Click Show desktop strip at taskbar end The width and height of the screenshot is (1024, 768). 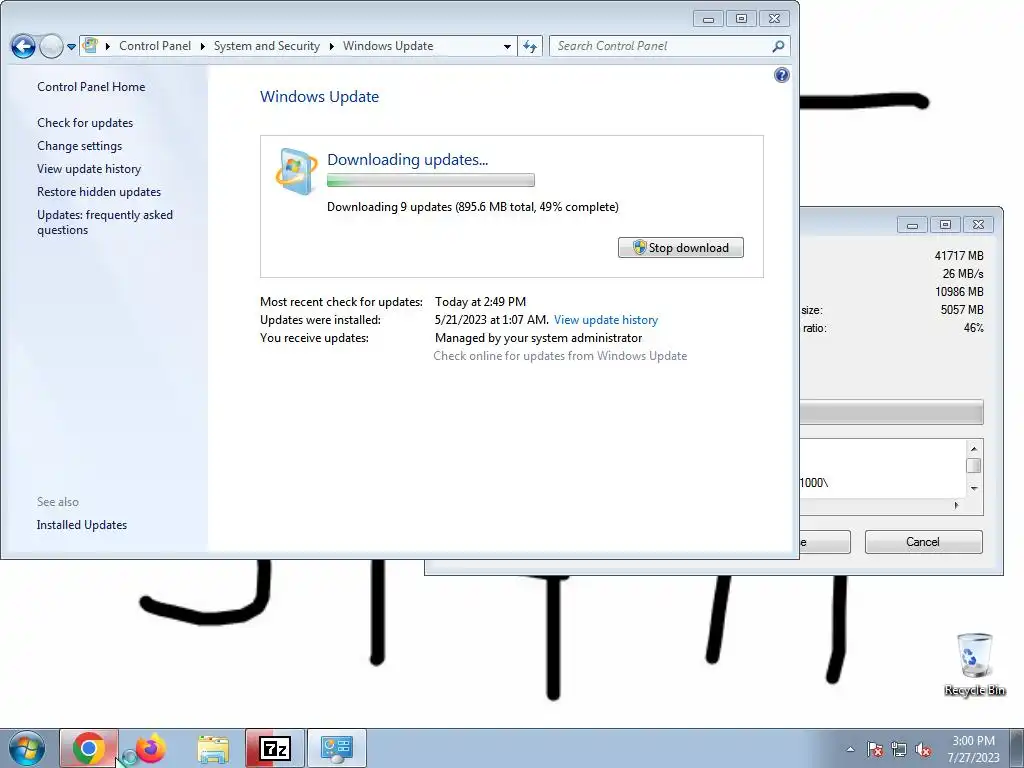point(1016,748)
